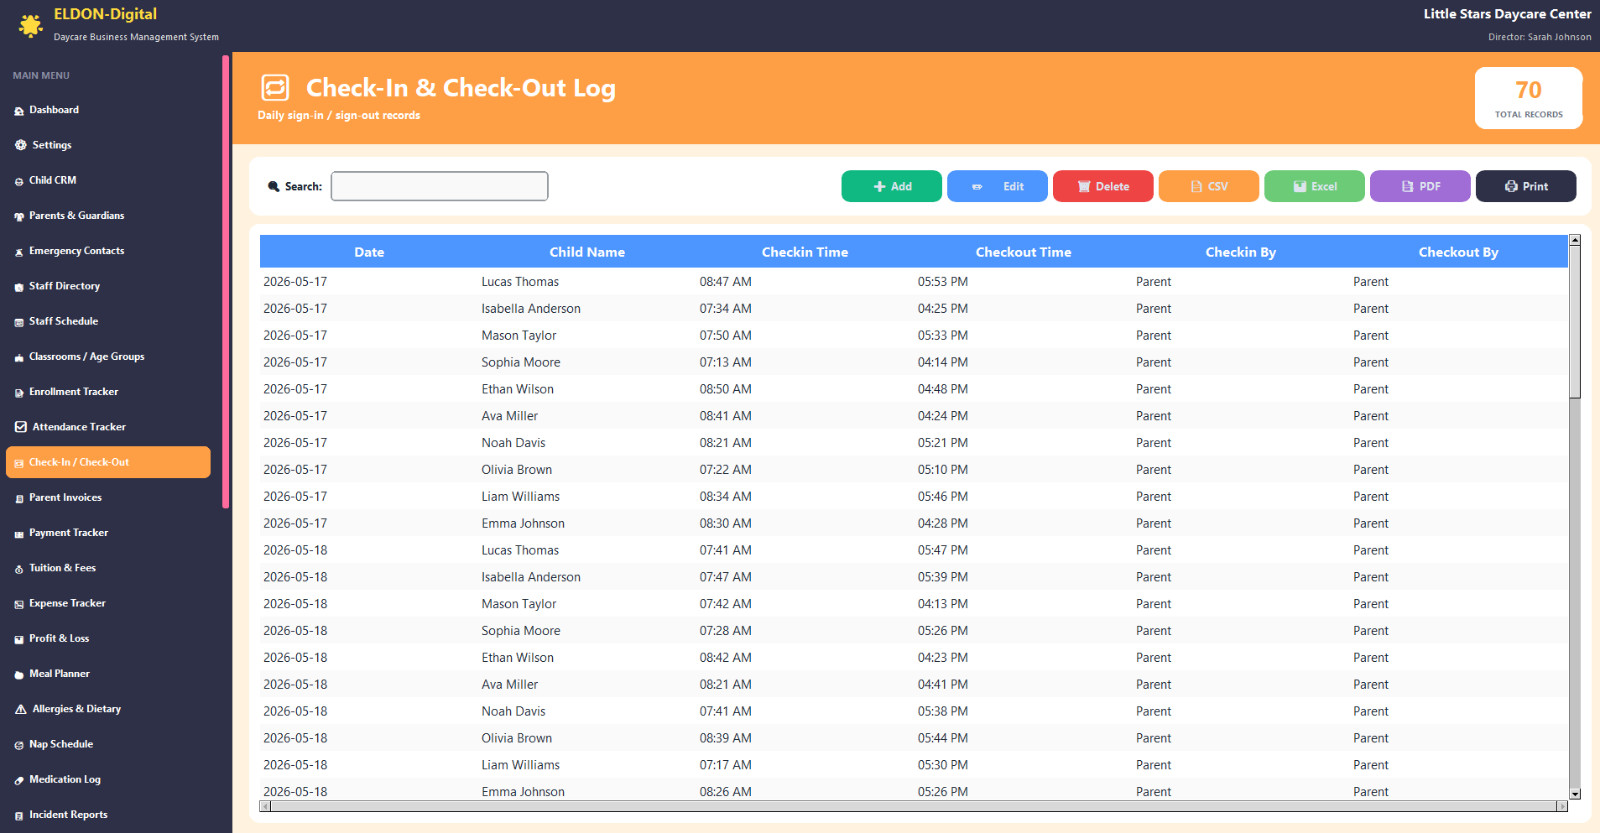Export records with the CSV button
The width and height of the screenshot is (1600, 833).
(x=1209, y=186)
